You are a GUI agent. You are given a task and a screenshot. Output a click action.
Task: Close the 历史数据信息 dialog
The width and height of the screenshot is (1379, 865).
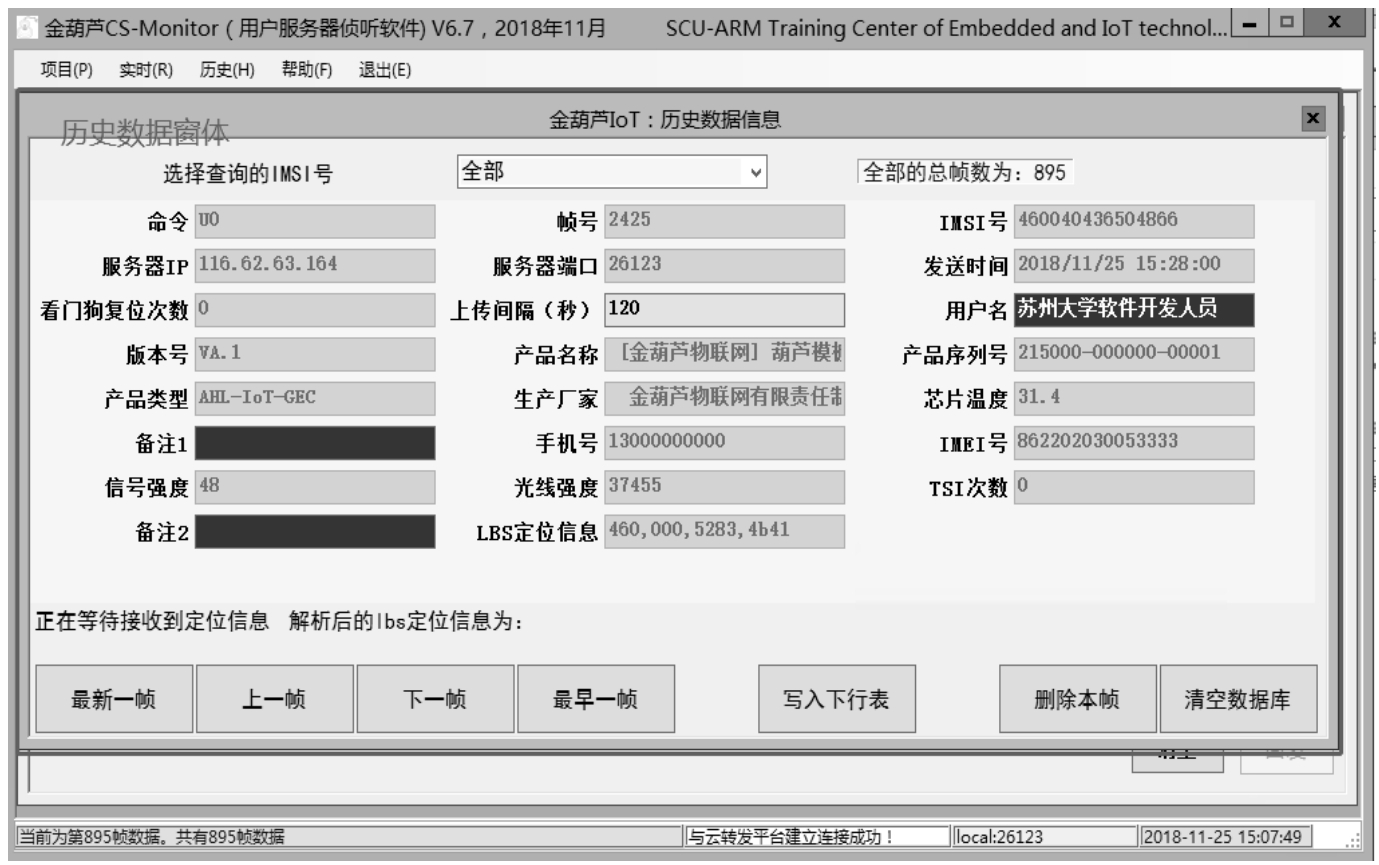(1314, 119)
